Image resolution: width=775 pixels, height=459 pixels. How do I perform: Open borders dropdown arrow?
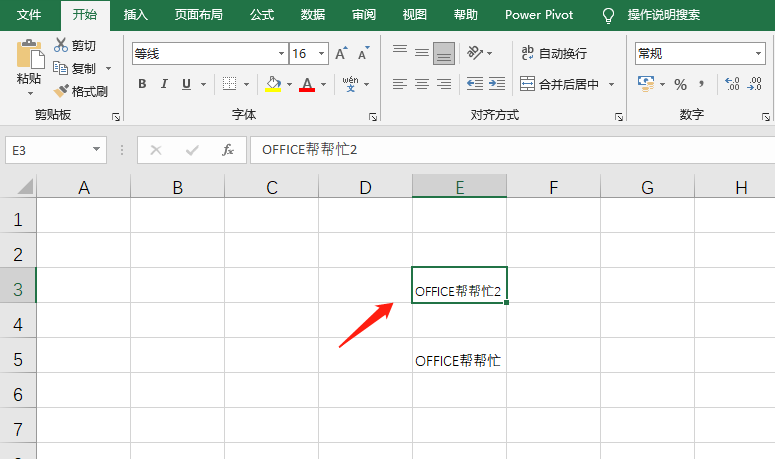[x=246, y=84]
